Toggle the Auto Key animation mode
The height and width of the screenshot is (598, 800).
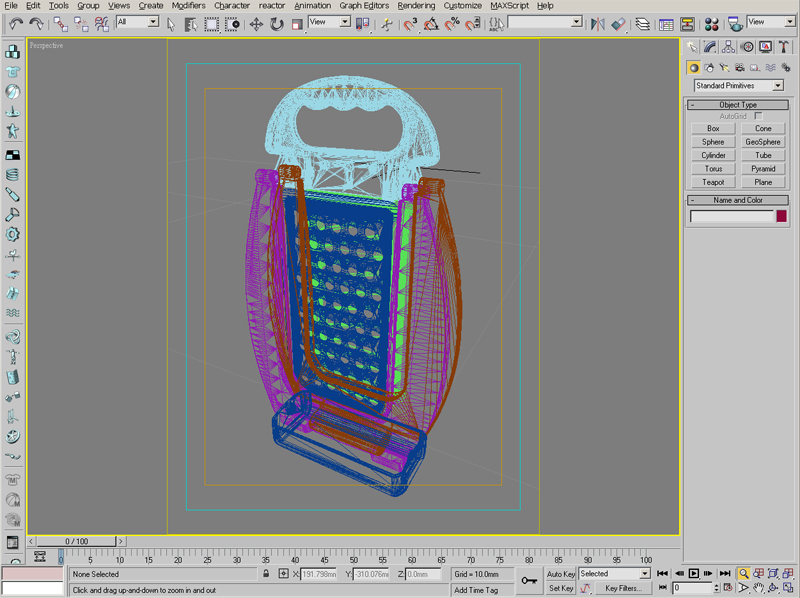point(561,574)
